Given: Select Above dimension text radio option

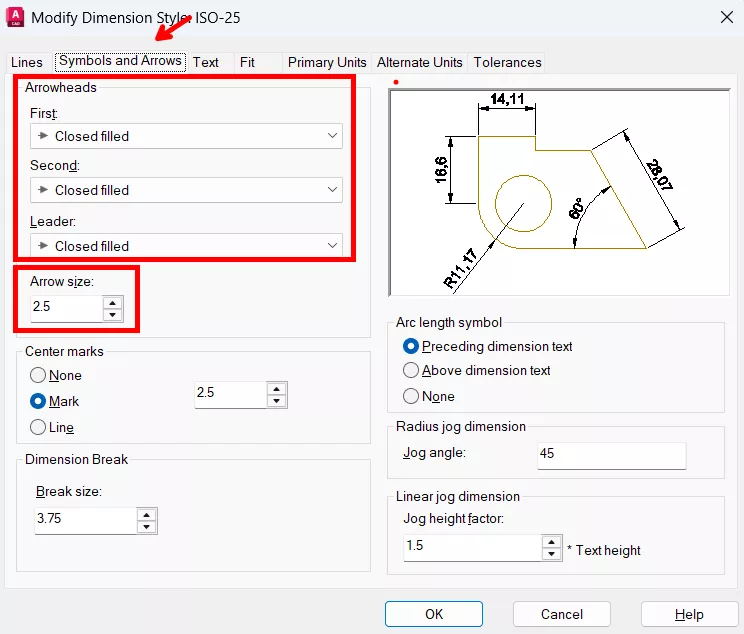Looking at the screenshot, I should pyautogui.click(x=411, y=371).
